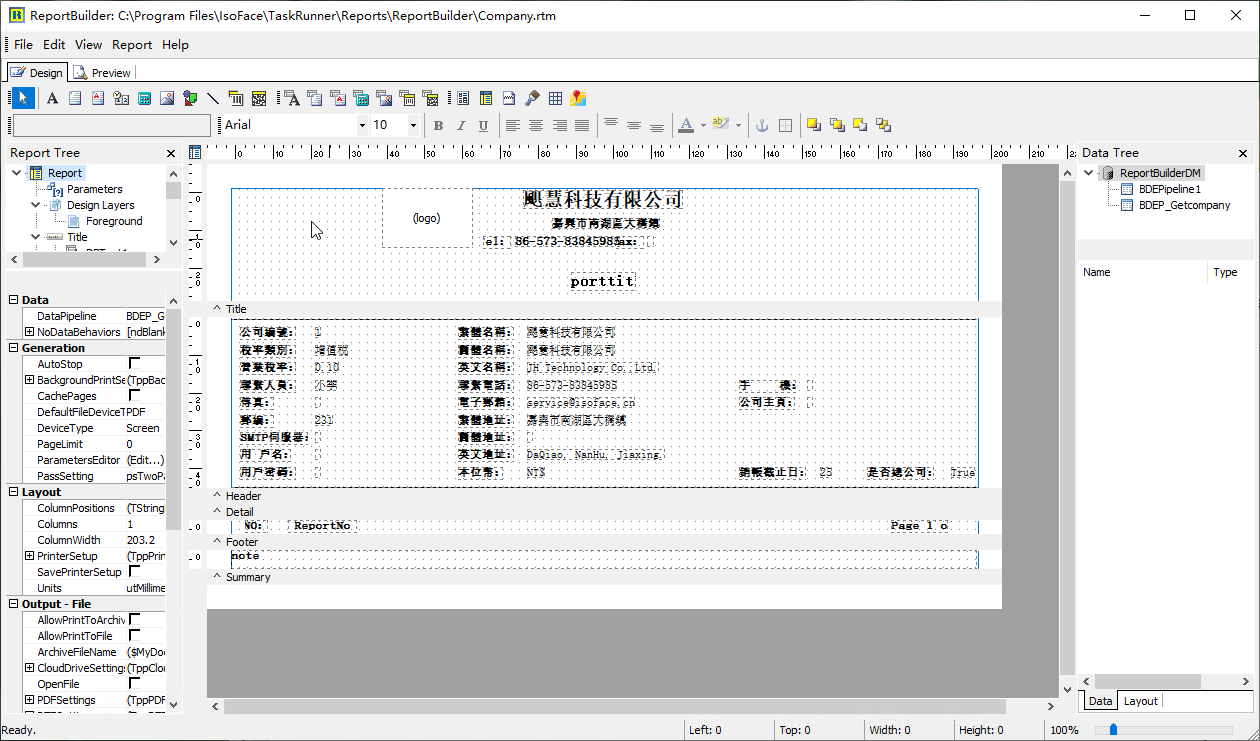Collapse the Title band

(x=217, y=309)
